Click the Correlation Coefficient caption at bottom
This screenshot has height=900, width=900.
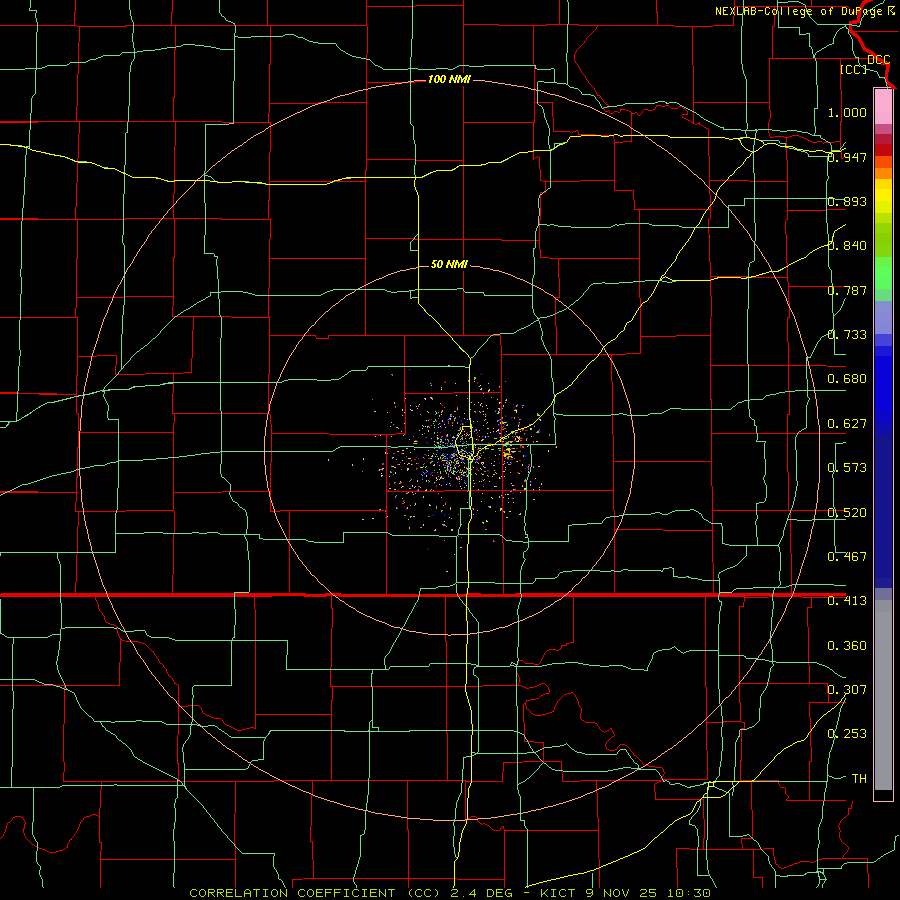click(x=450, y=893)
